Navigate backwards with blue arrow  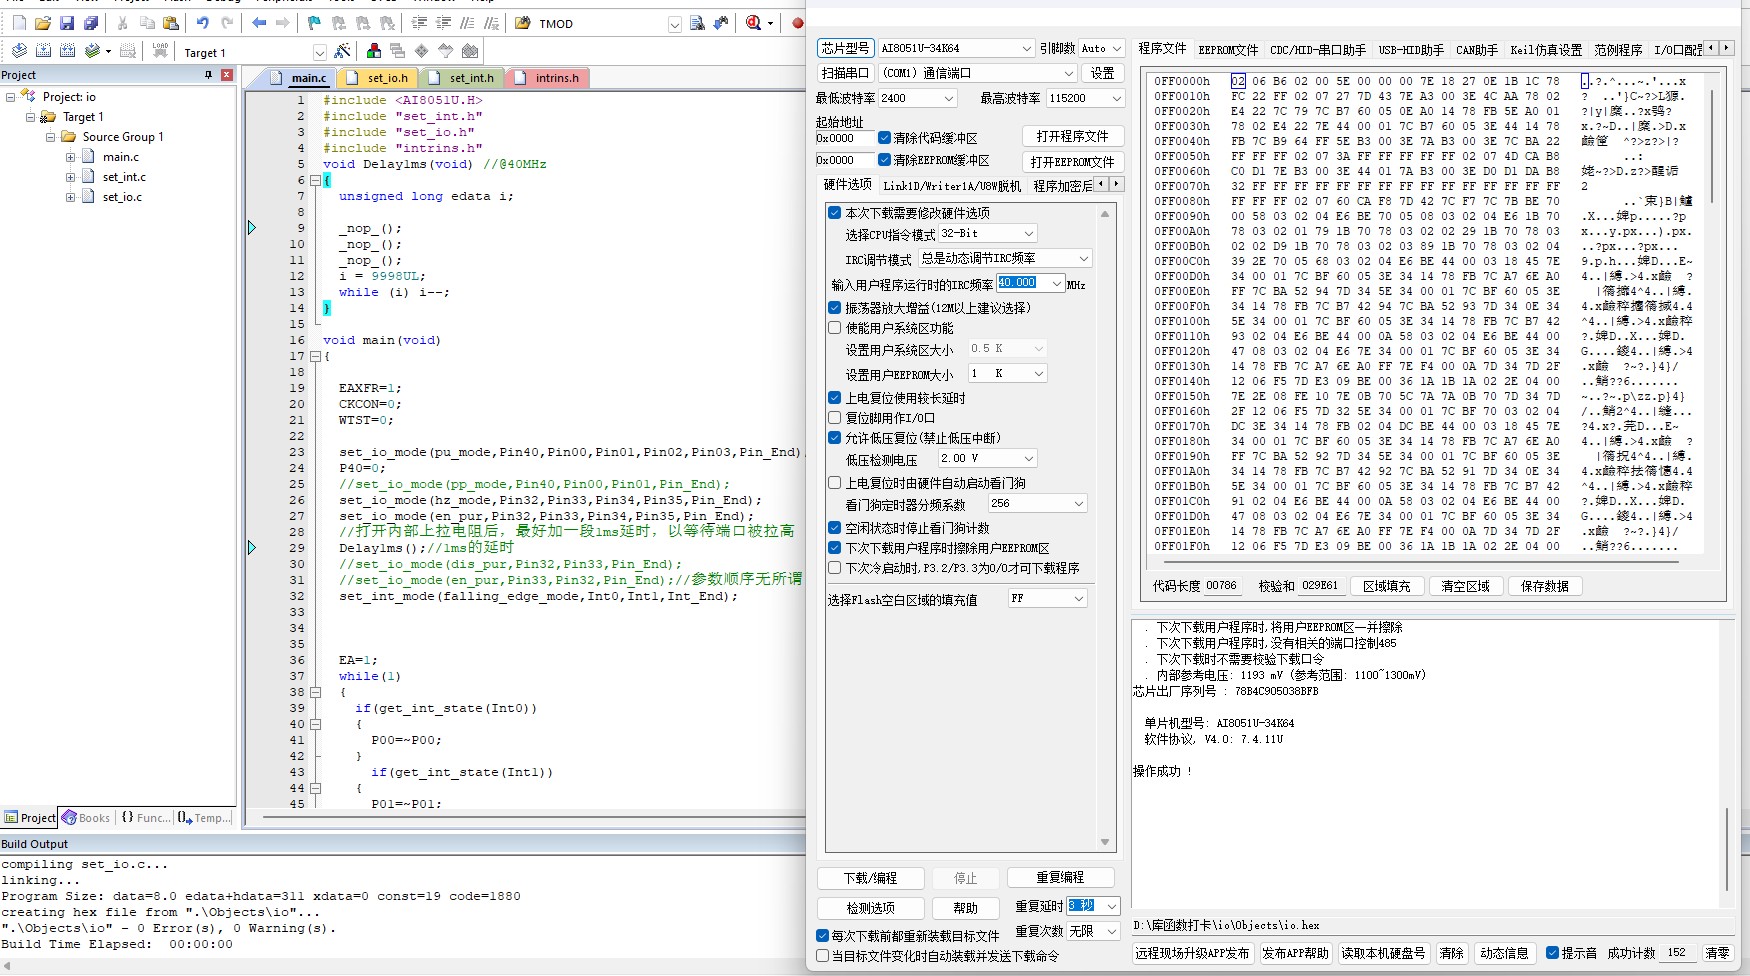[x=259, y=23]
